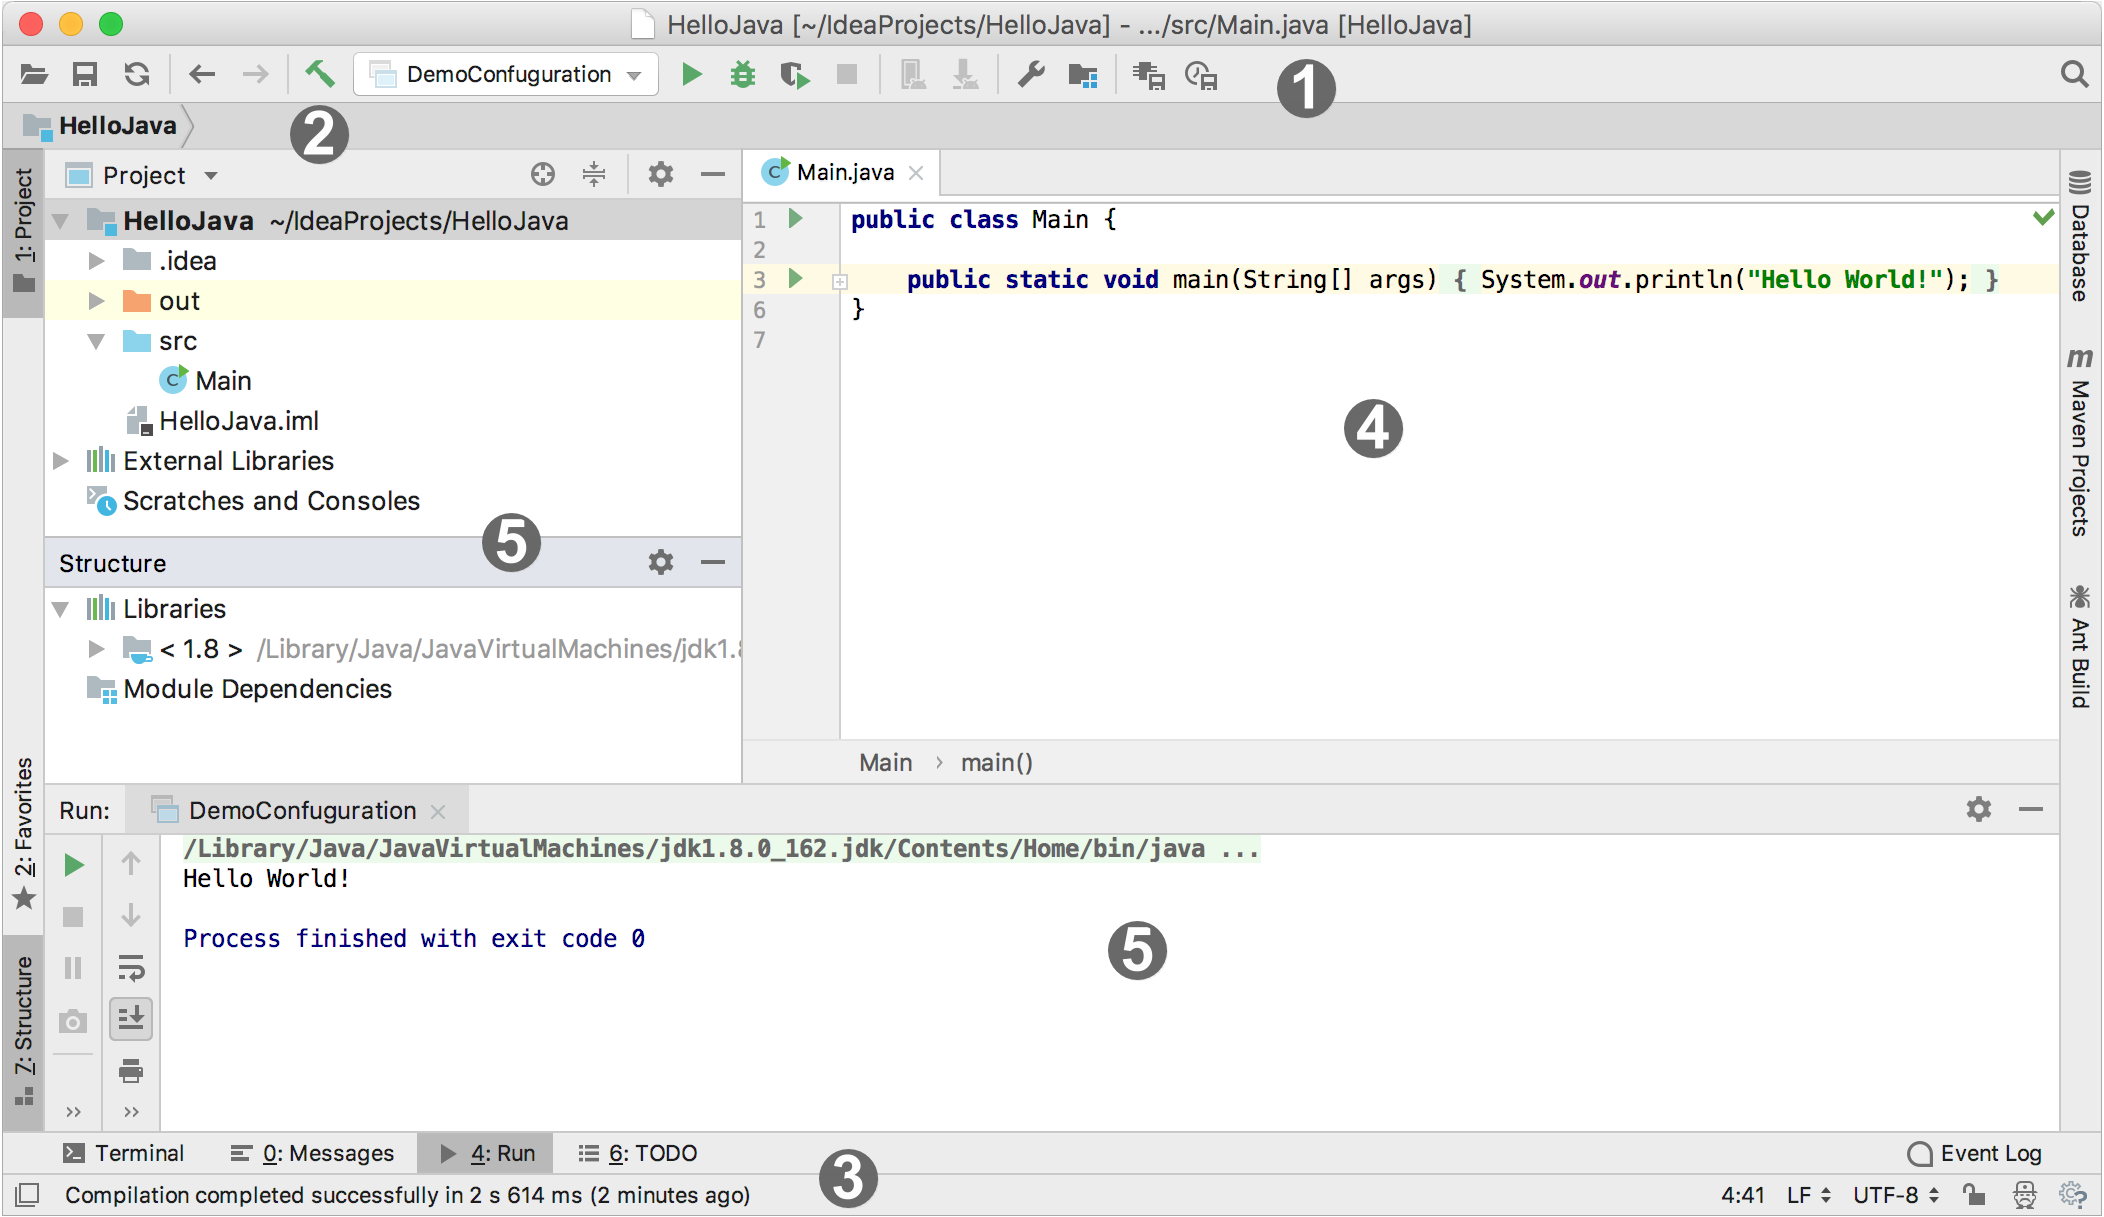Open the DemoConfuguration run configuration dropdown
2104x1217 pixels.
tap(506, 74)
